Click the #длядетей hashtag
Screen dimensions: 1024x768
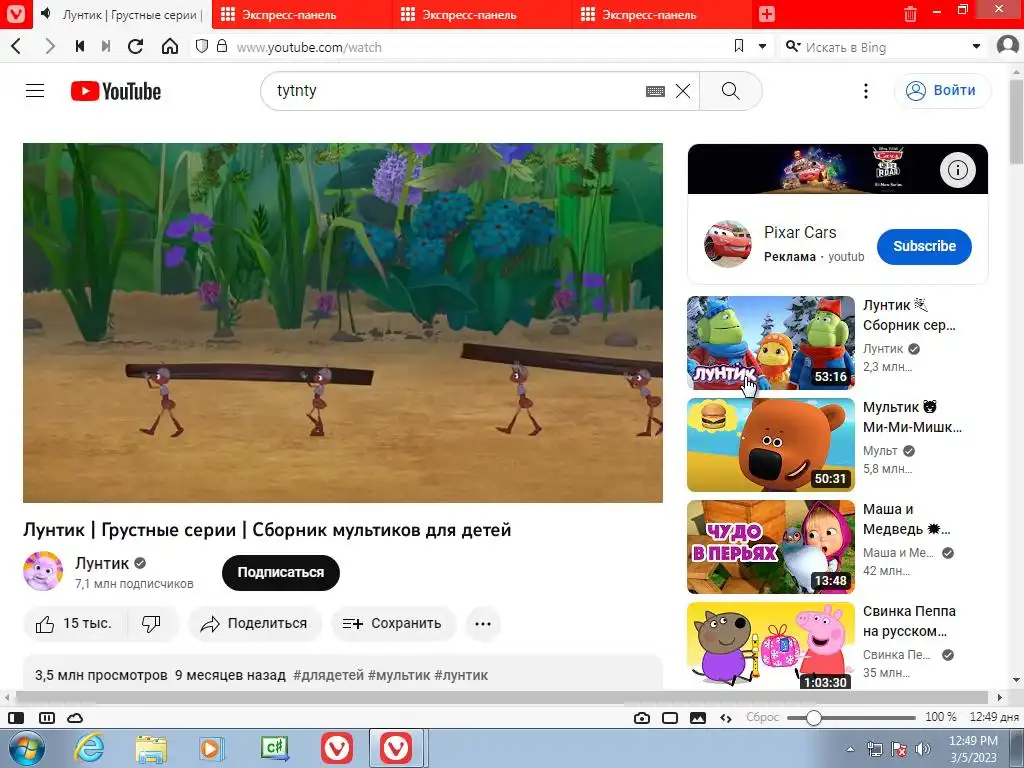[x=328, y=675]
